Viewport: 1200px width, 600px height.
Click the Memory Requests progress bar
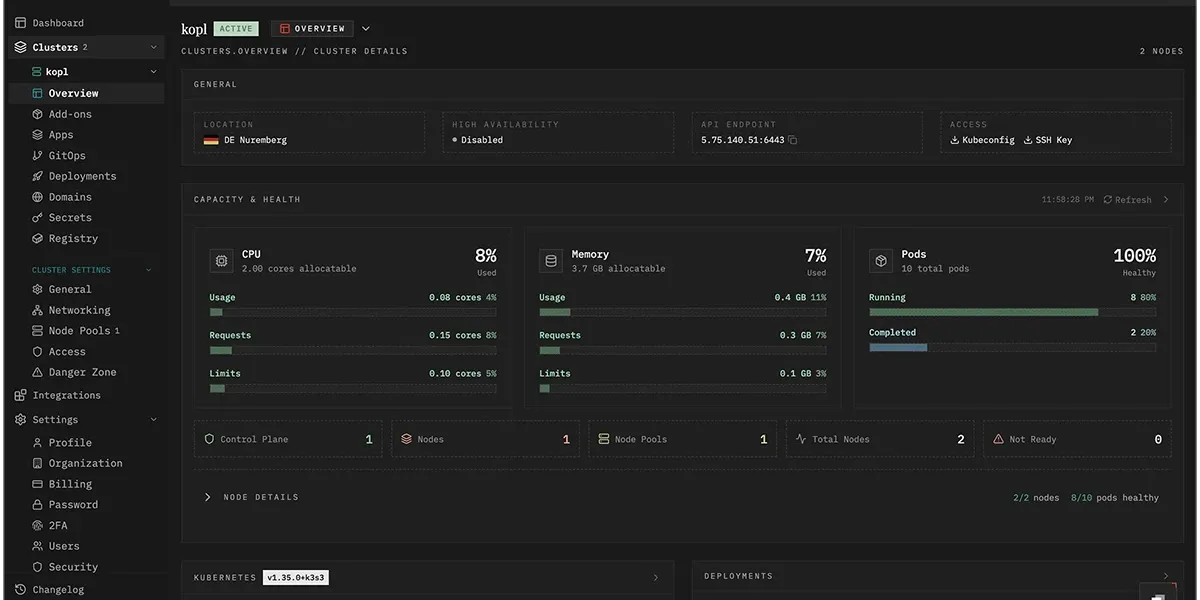683,350
